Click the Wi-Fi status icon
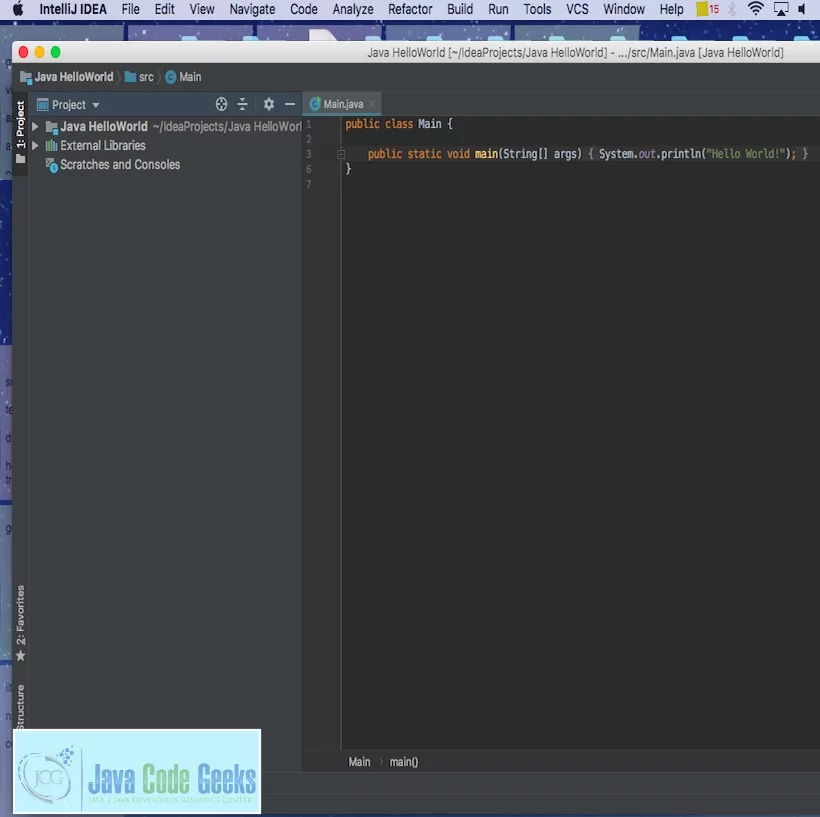This screenshot has width=820, height=817. (x=755, y=8)
